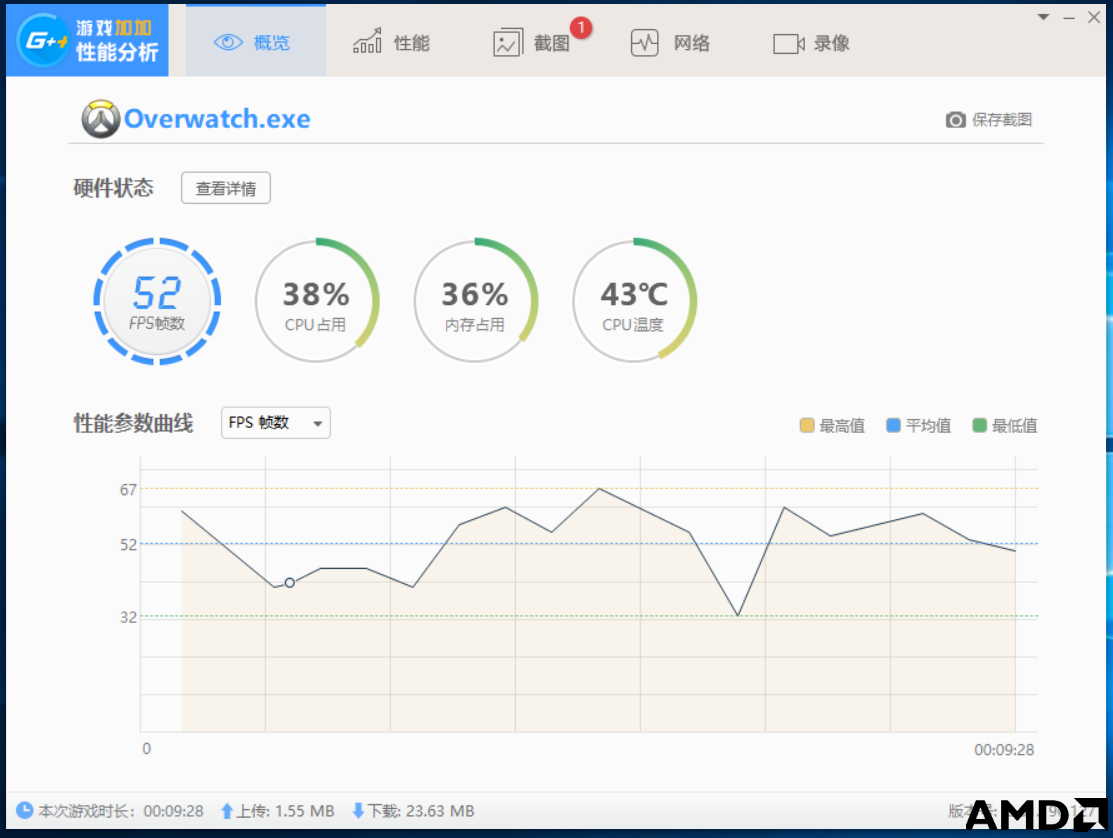The height and width of the screenshot is (838, 1113).
Task: Click the 52 label on the chart axis
Action: (x=128, y=545)
